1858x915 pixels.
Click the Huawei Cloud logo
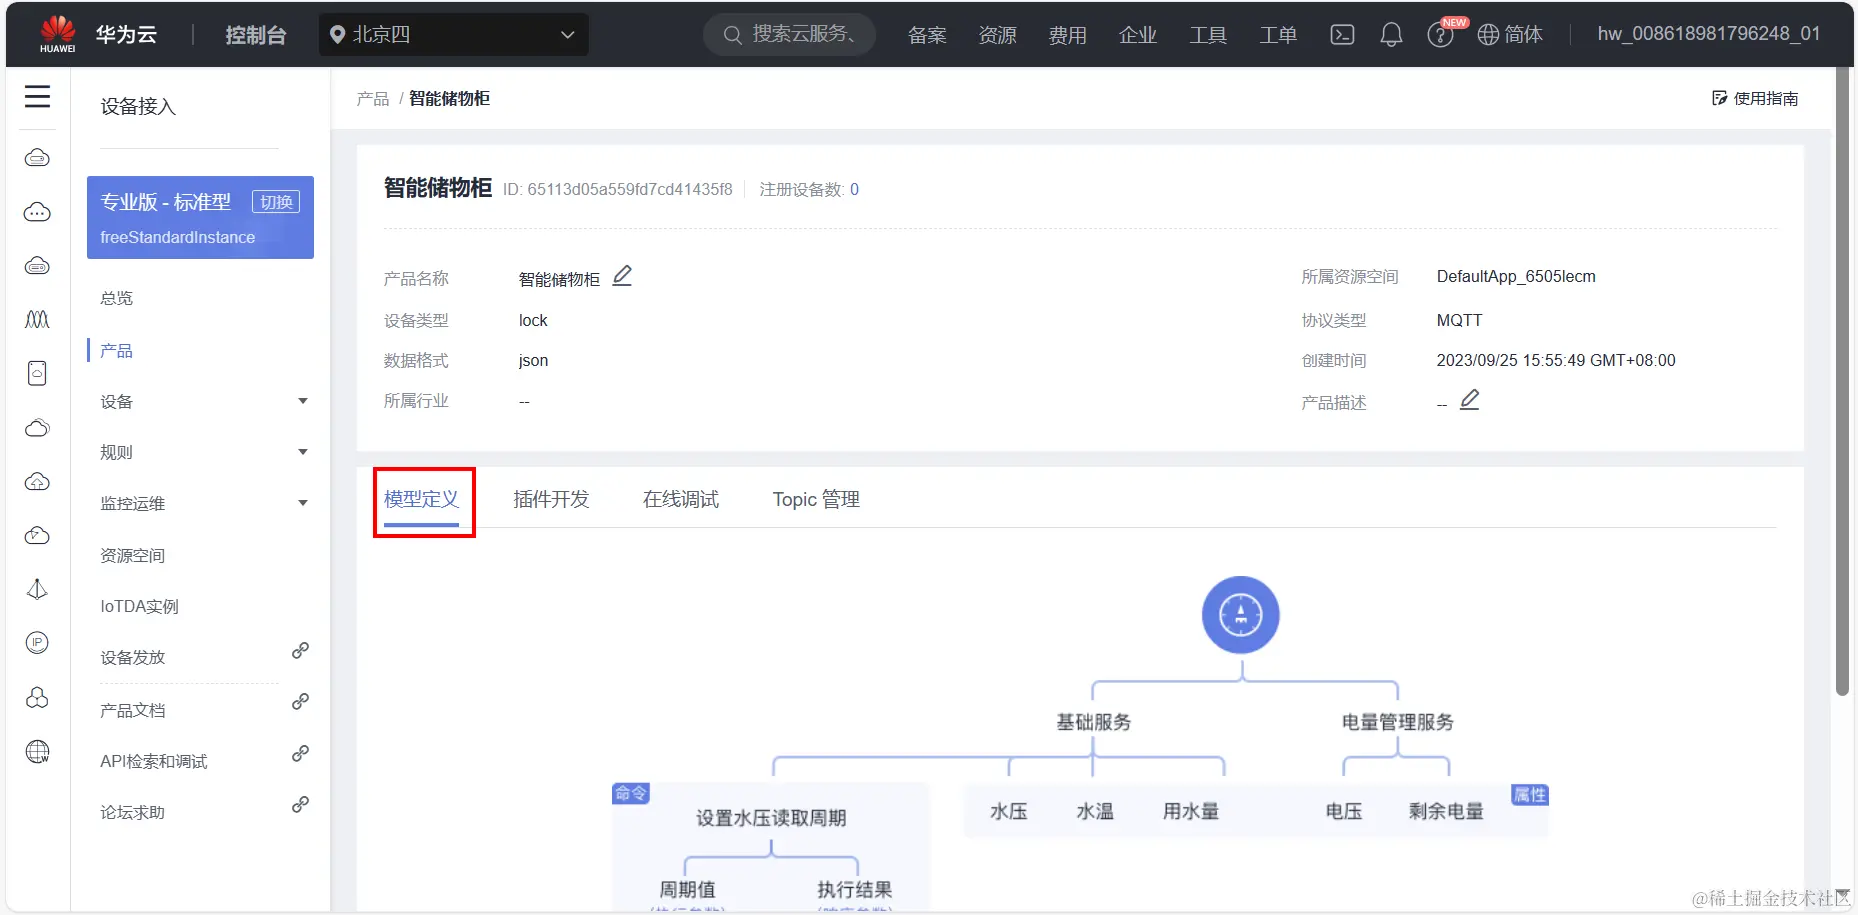coord(58,34)
